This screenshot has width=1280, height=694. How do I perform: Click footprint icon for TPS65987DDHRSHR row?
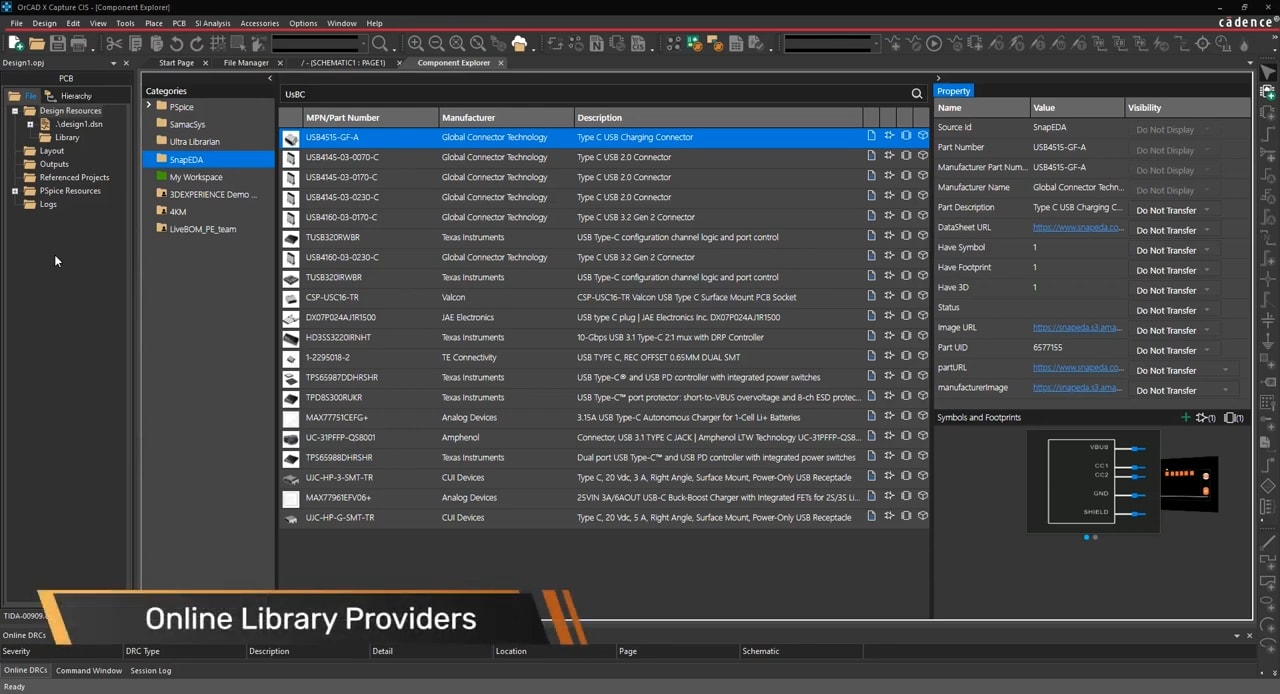905,377
